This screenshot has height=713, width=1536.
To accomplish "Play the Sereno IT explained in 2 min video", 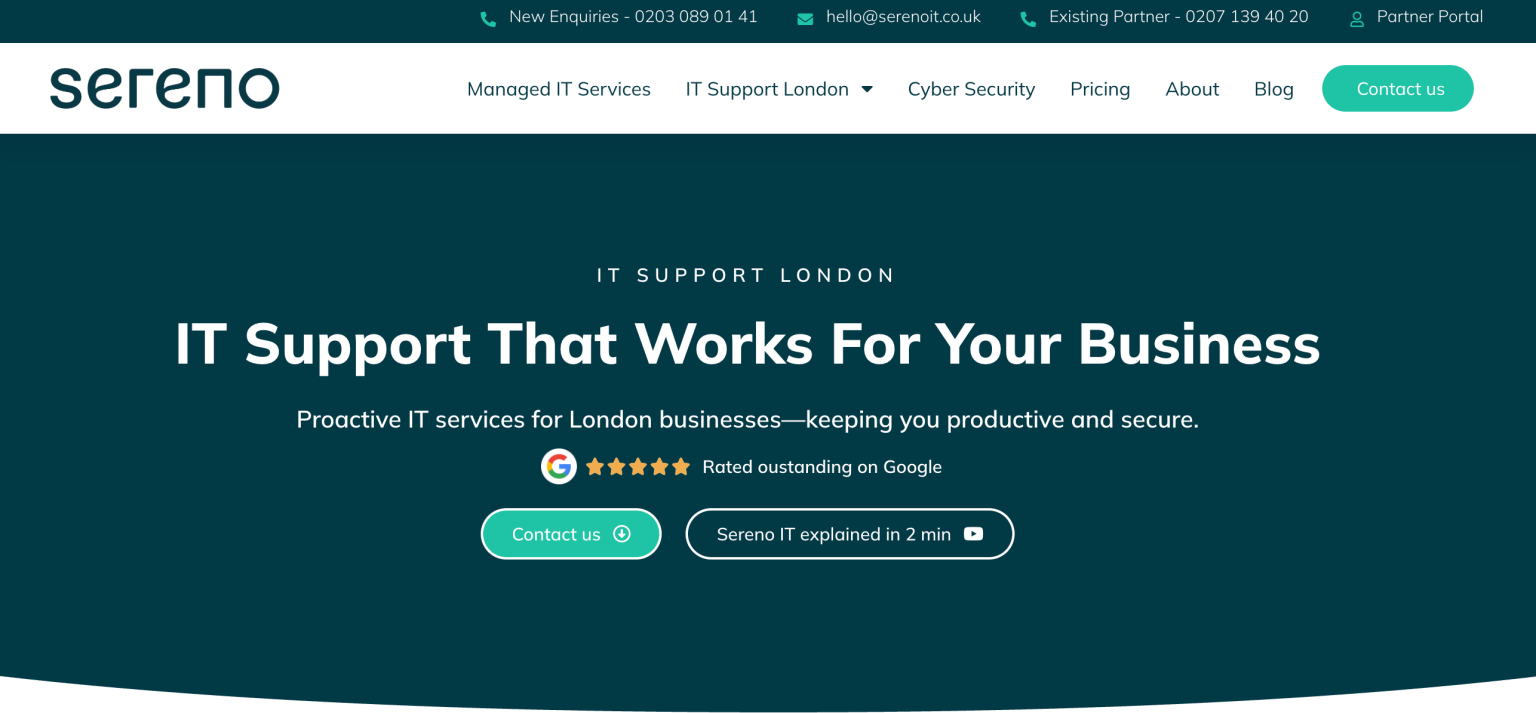I will [849, 534].
